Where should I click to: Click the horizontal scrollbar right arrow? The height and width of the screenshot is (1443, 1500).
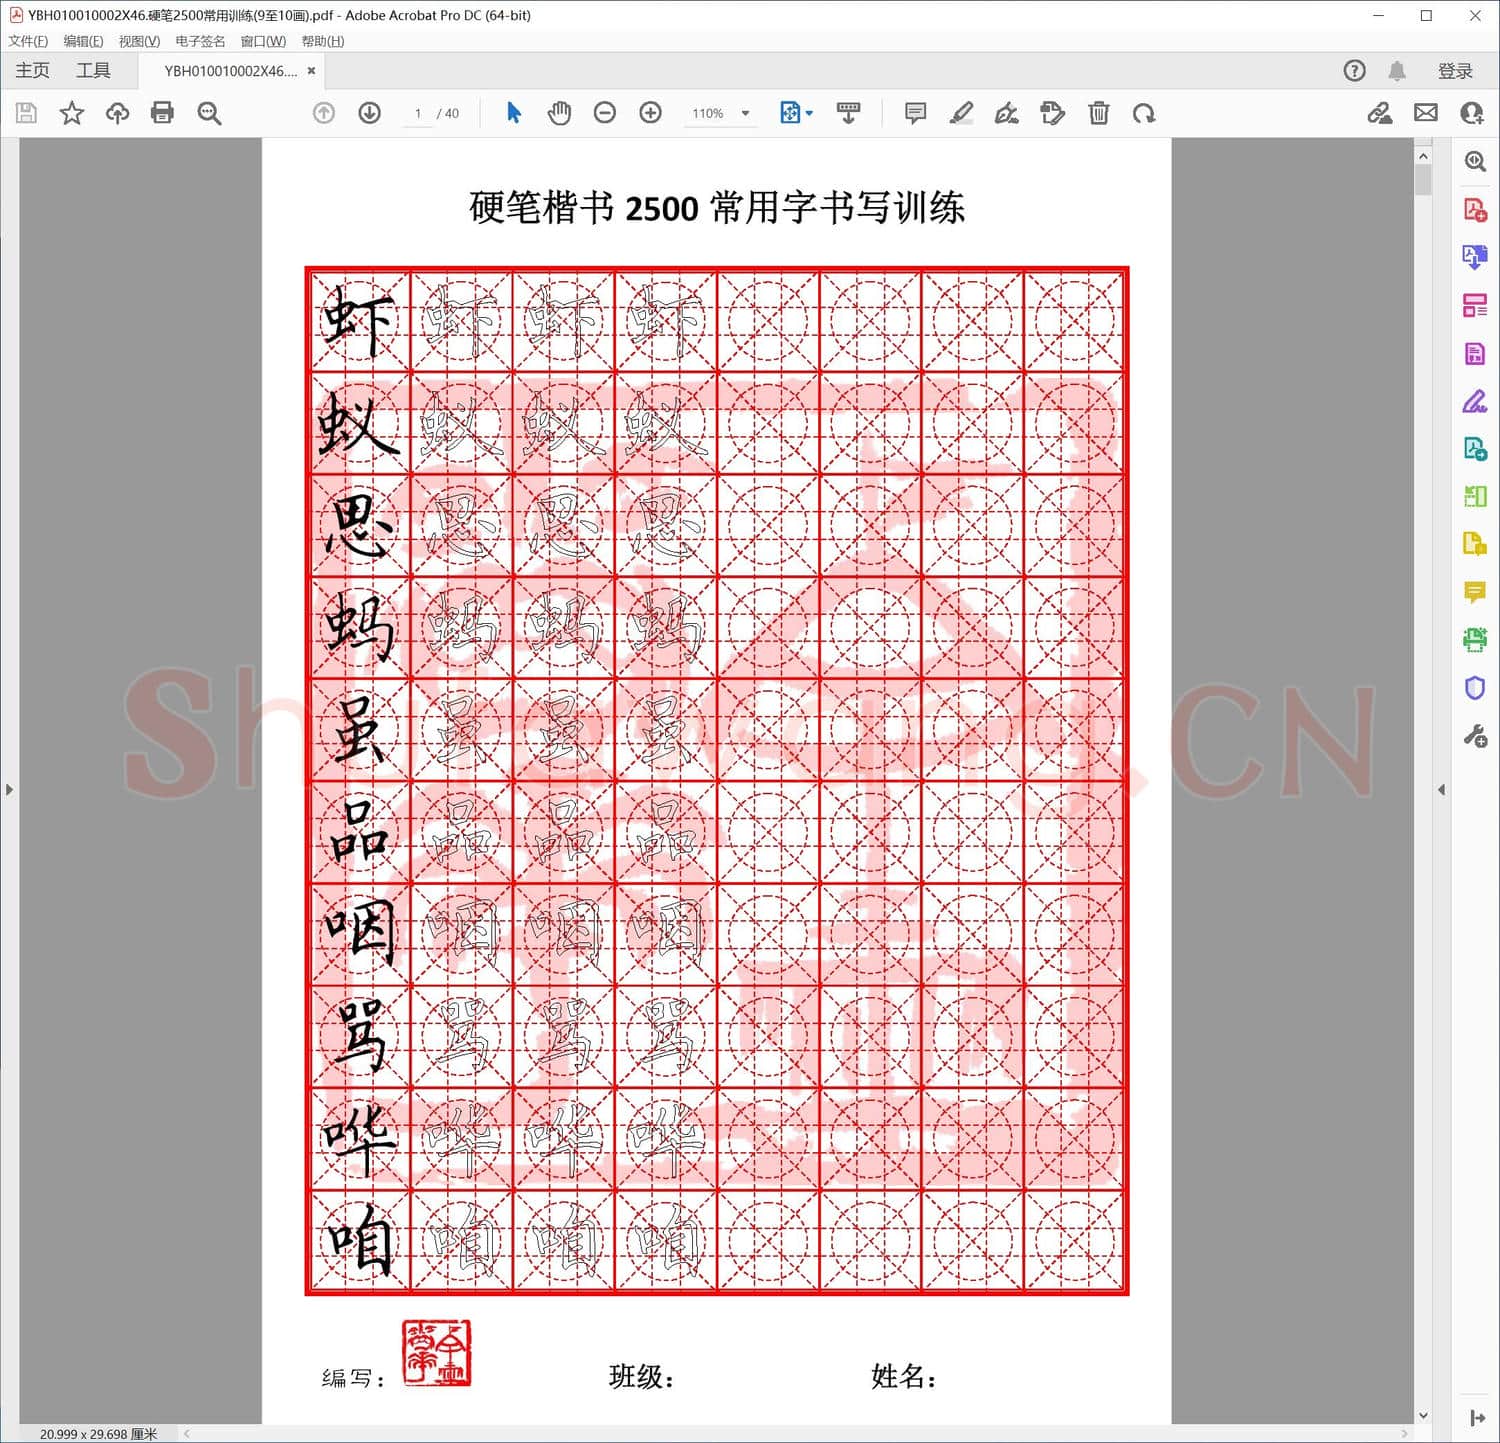[1404, 1434]
